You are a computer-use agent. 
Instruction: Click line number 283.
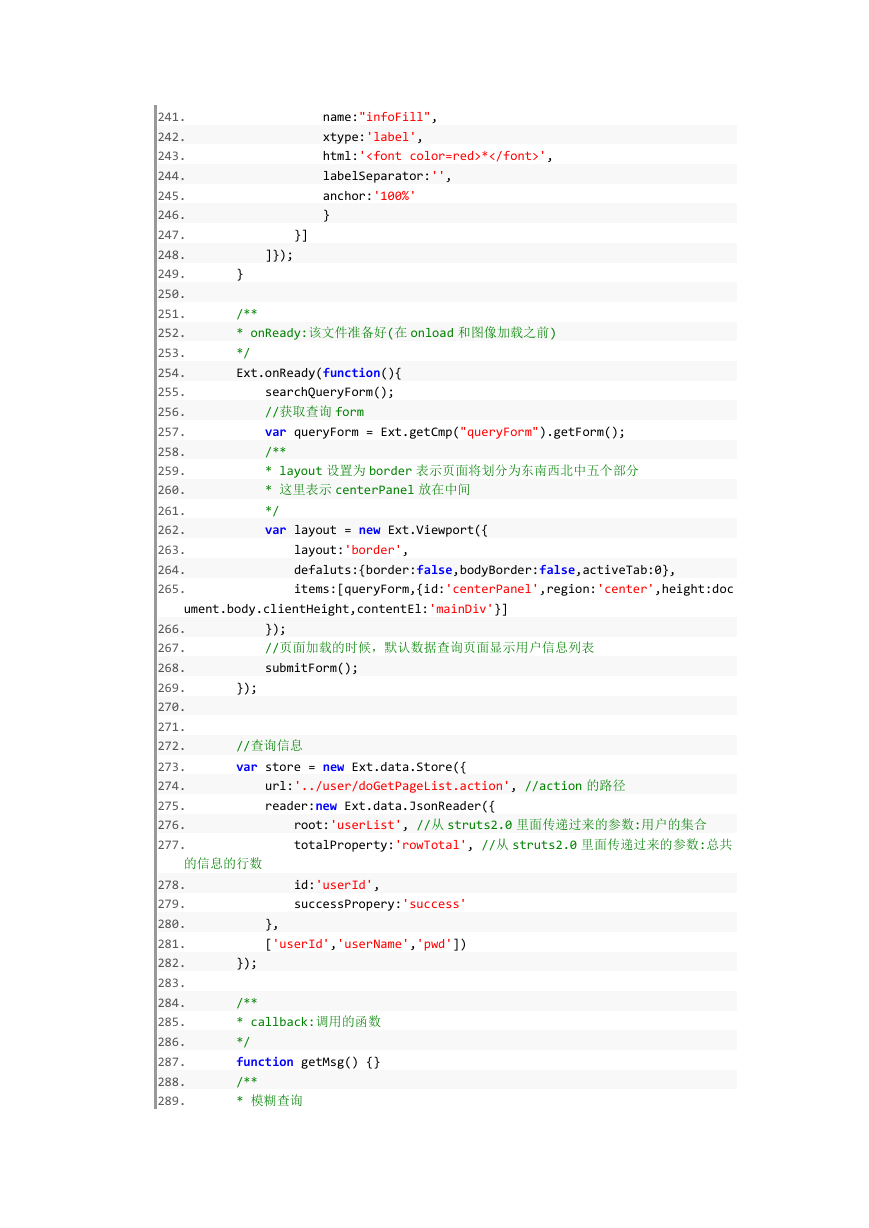pos(171,983)
